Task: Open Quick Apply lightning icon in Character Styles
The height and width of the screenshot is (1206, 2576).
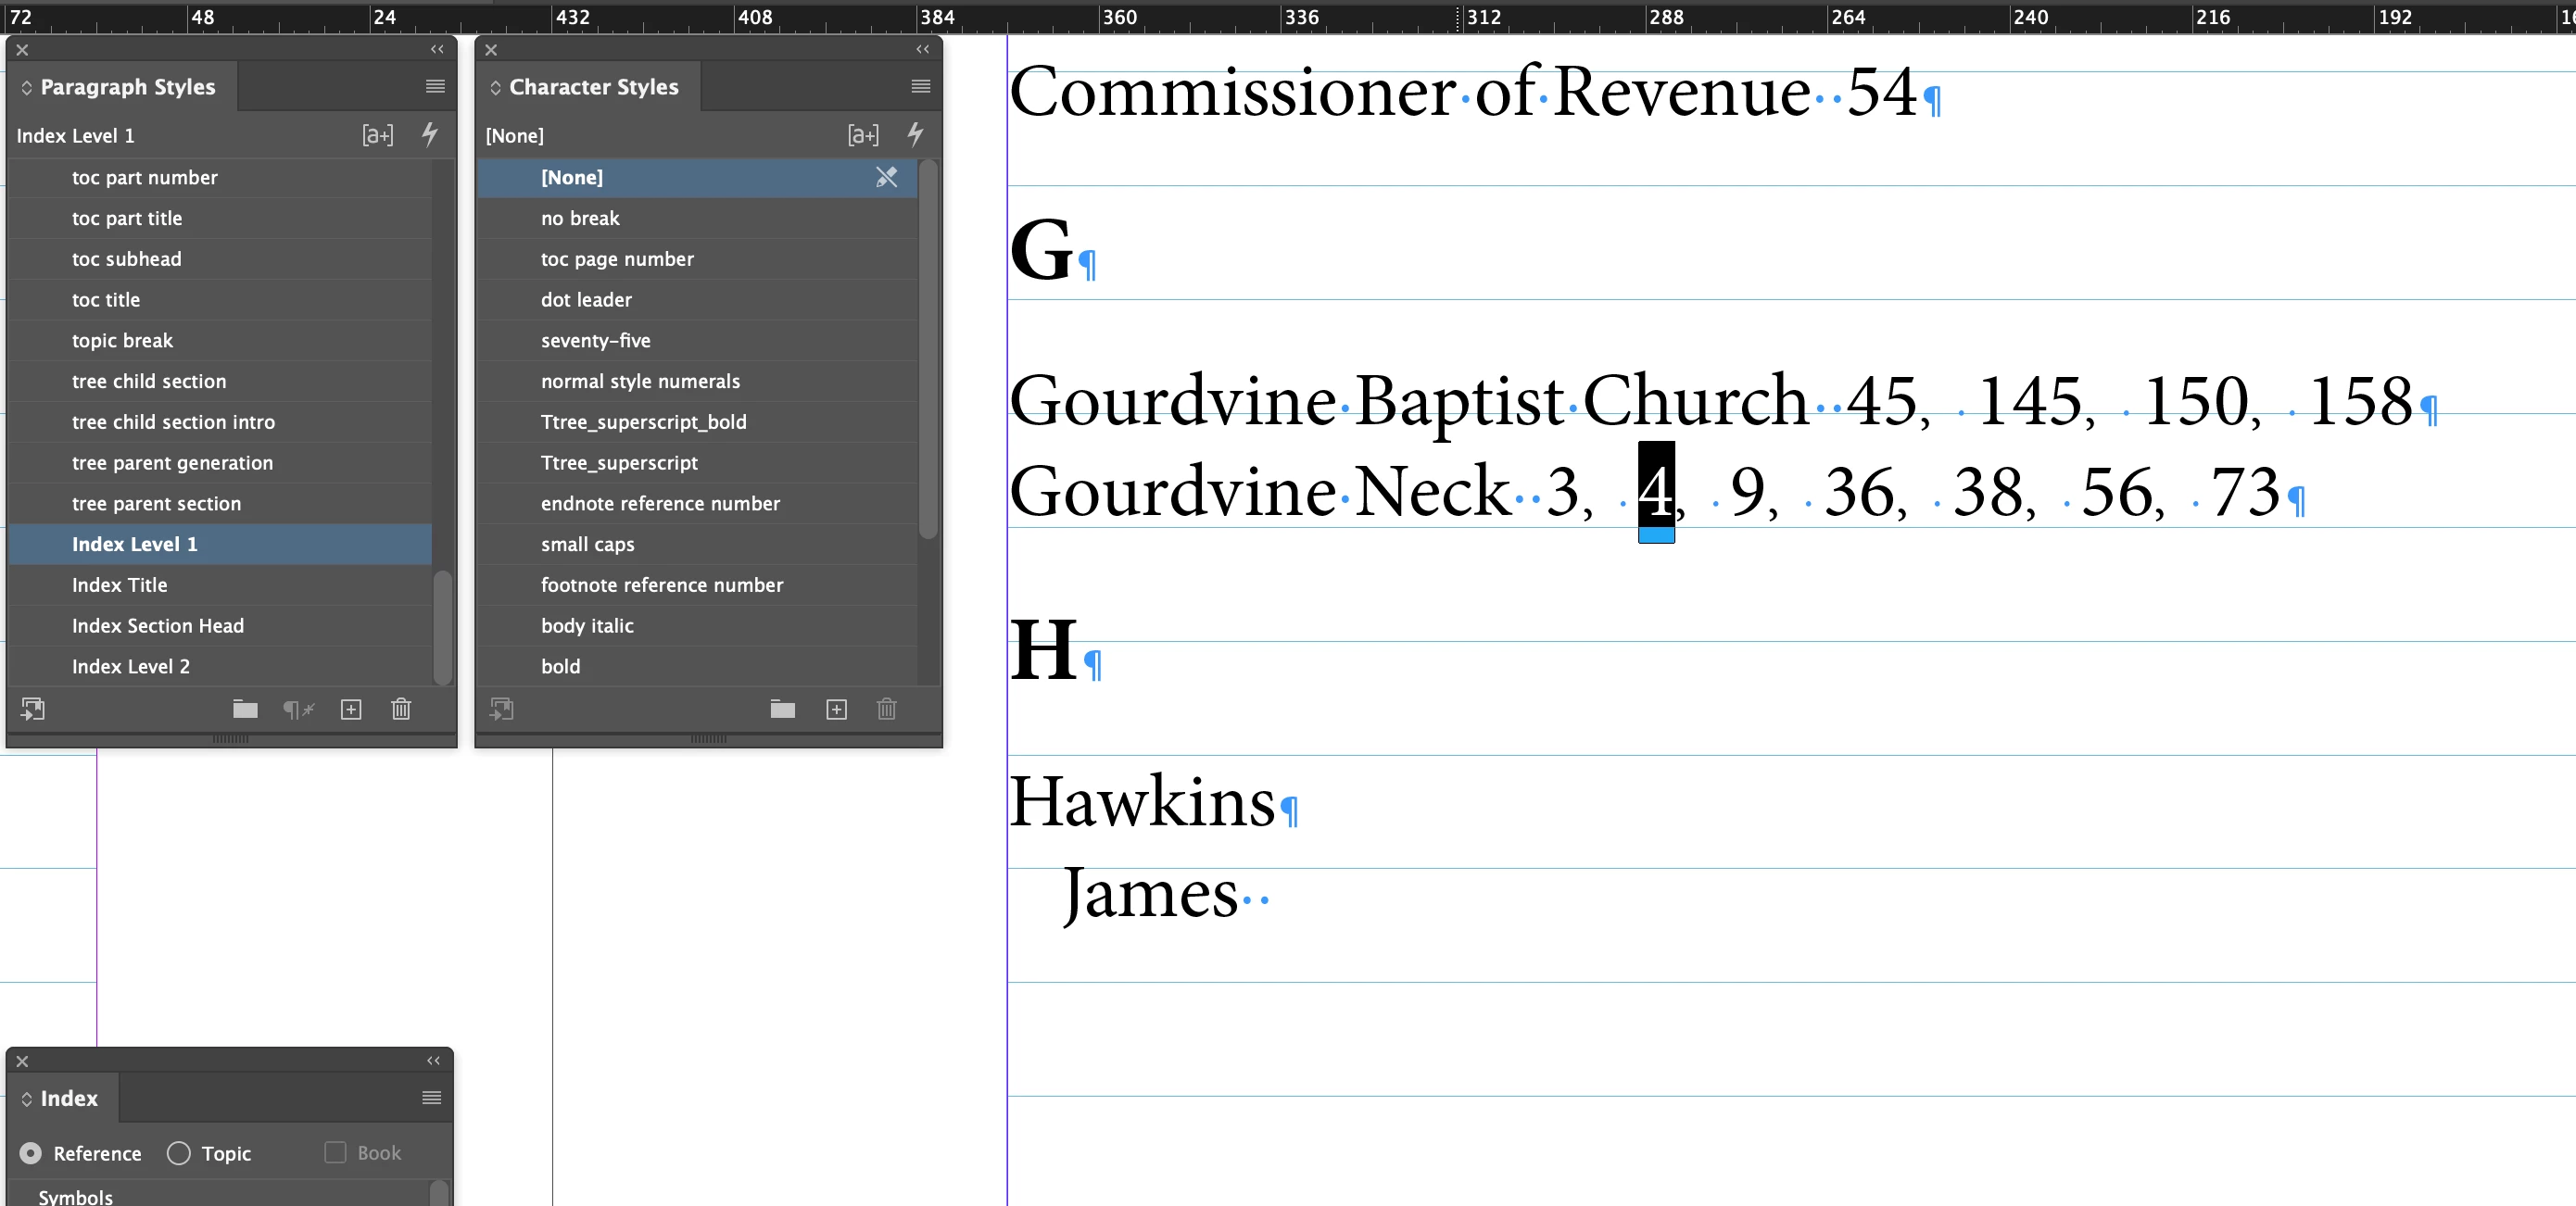Action: 915,134
